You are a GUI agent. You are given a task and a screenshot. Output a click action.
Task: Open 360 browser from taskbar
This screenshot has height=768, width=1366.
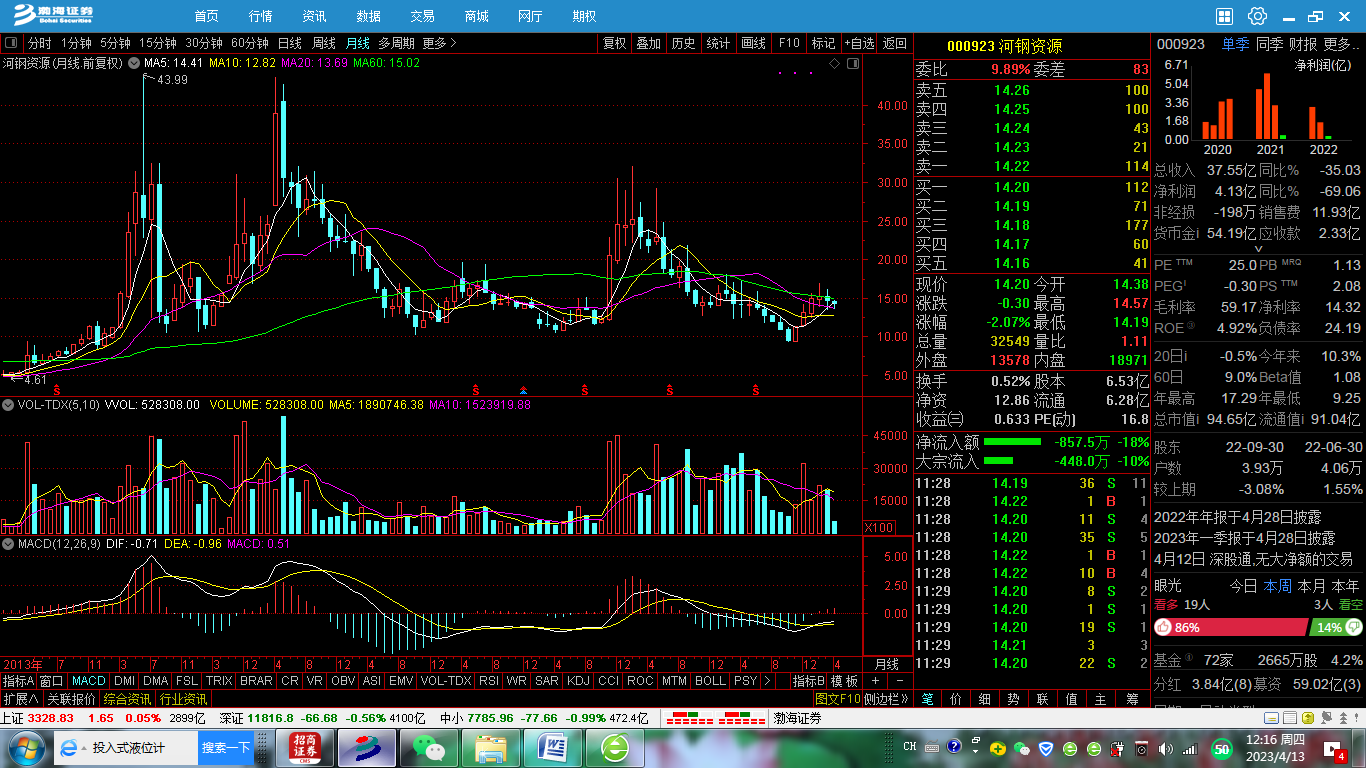click(x=614, y=748)
